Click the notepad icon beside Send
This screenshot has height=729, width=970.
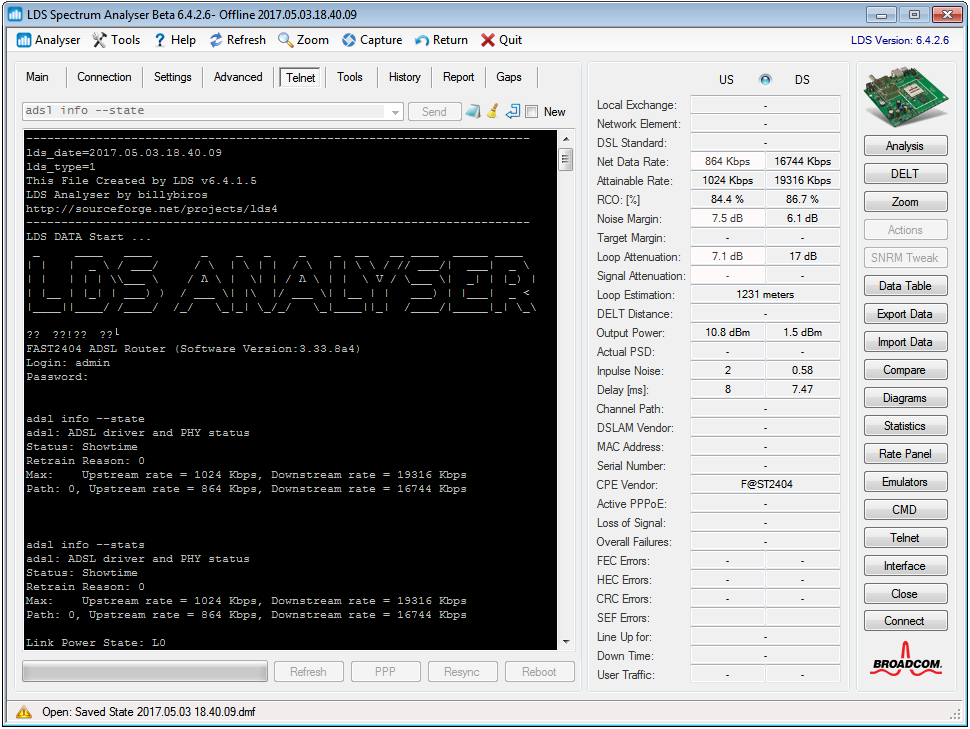tap(473, 111)
